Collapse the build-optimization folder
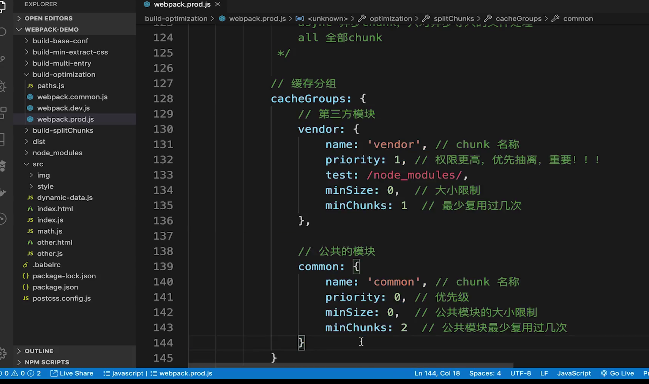 click(x=75, y=74)
